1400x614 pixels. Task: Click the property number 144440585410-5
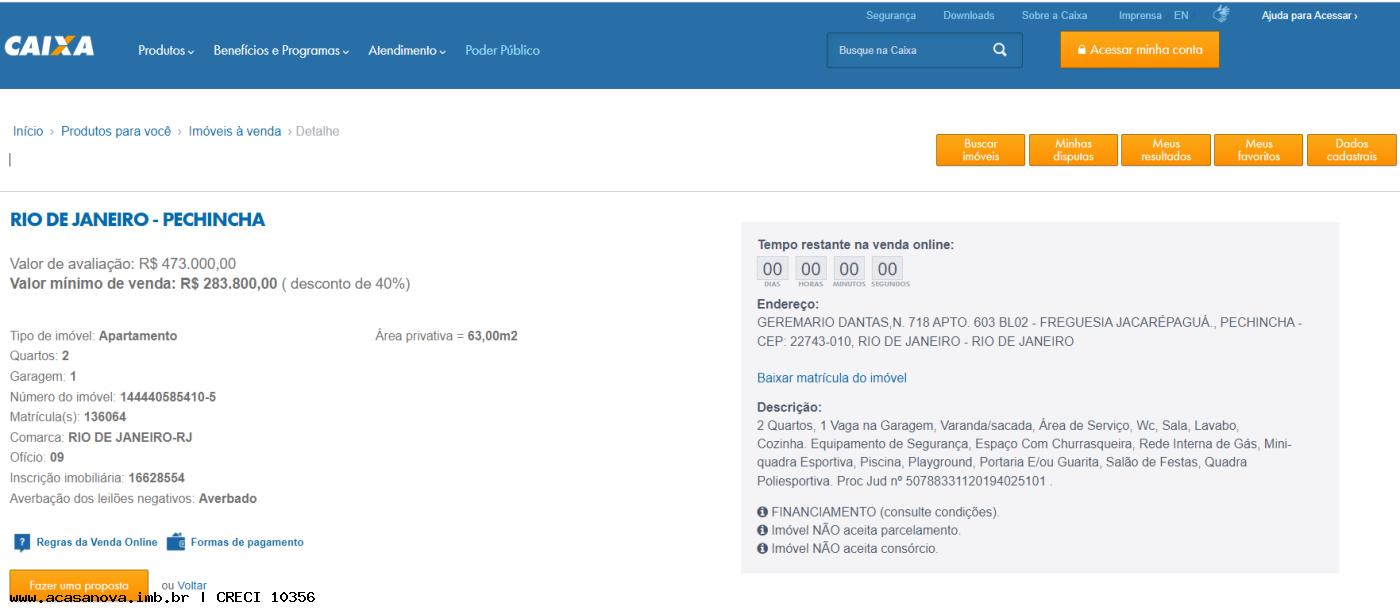[168, 397]
